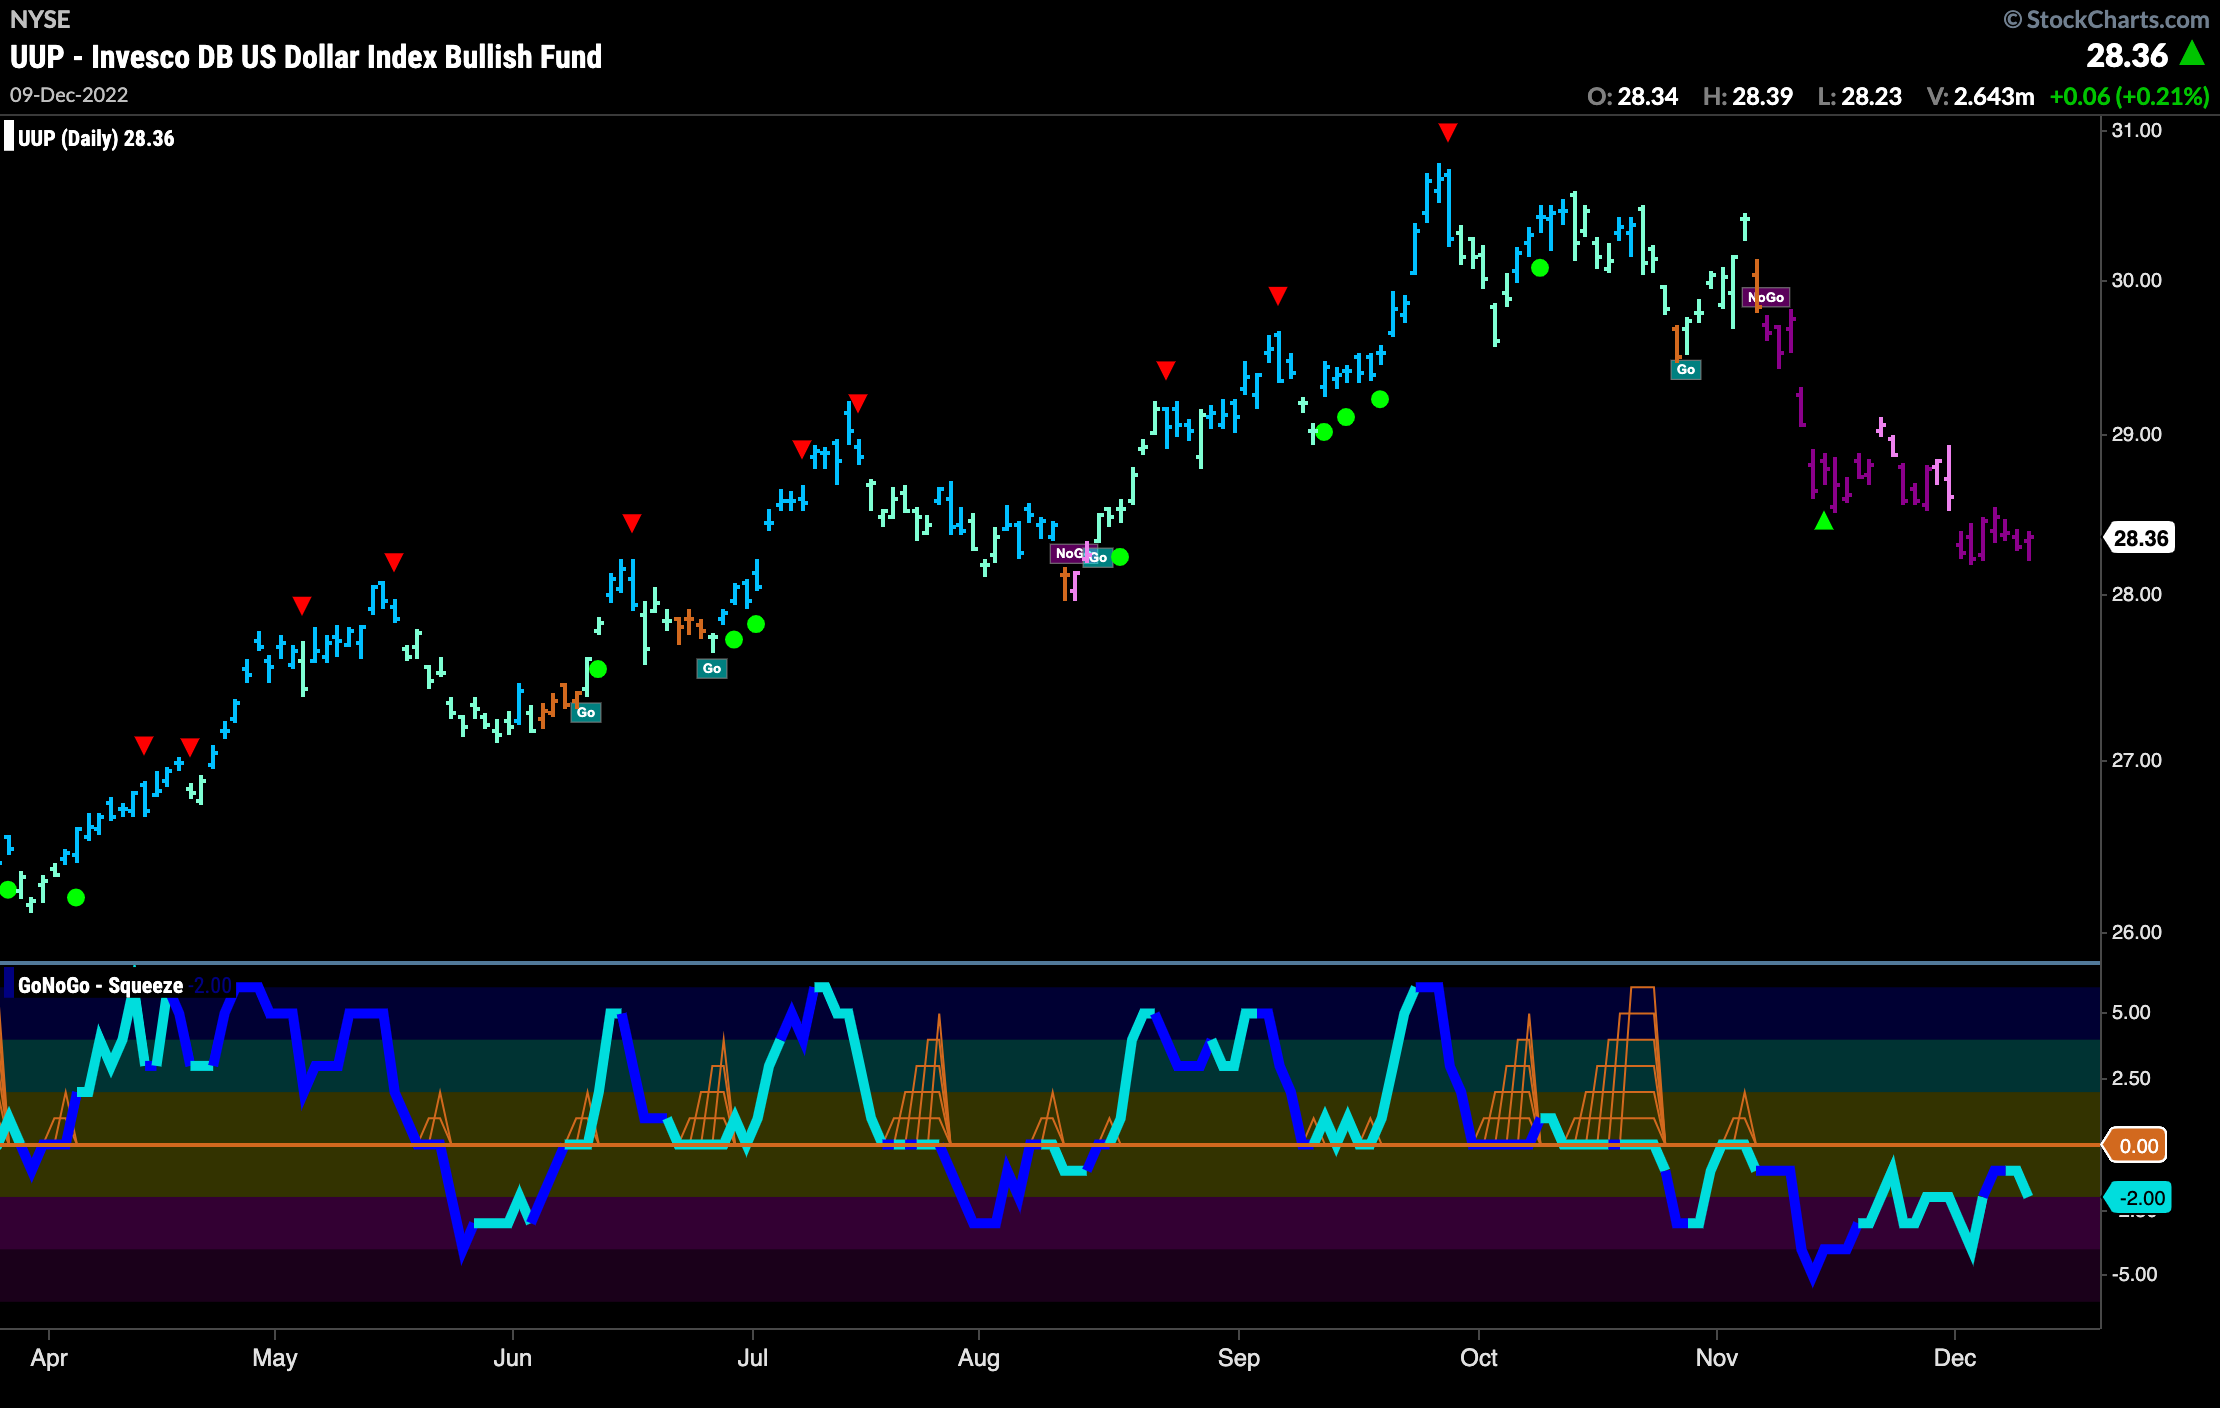Select the Go flag in late October

click(x=1686, y=369)
